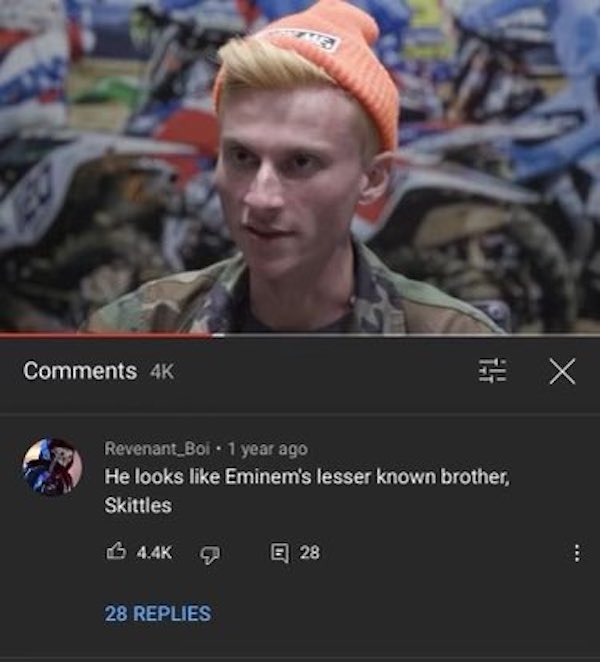This screenshot has height=662, width=600.
Task: Close the Comments panel
Action: point(562,372)
